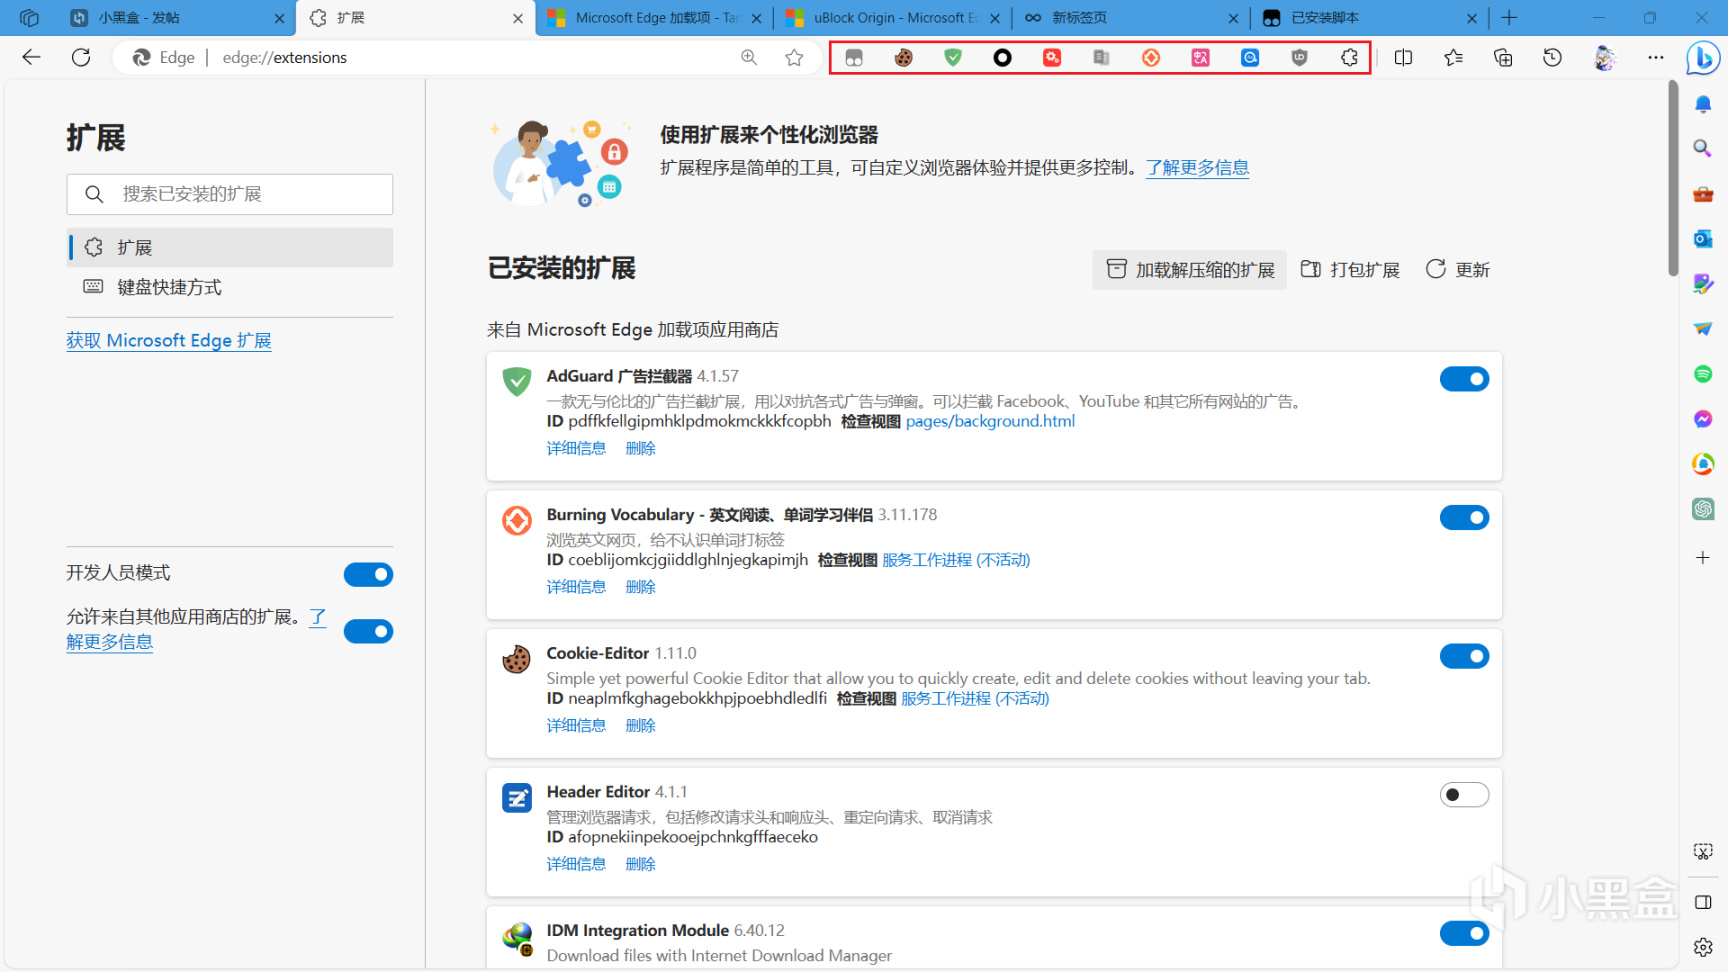
Task: Open the extensions puzzle-piece menu in toolbar
Action: [x=1349, y=58]
